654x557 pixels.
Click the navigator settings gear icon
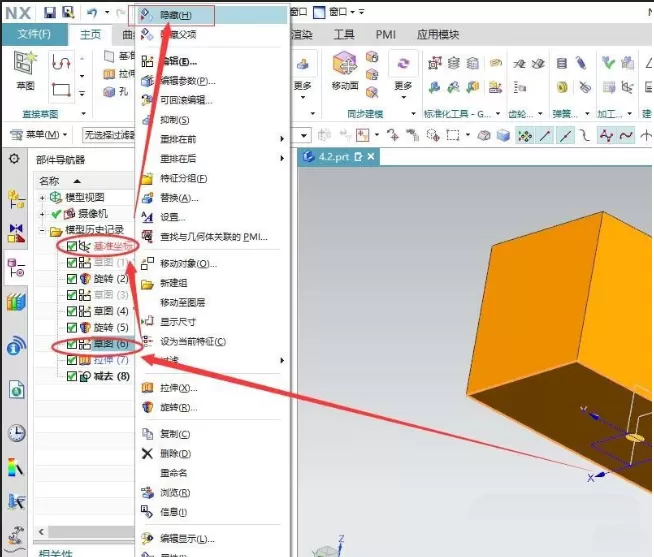[x=14, y=159]
